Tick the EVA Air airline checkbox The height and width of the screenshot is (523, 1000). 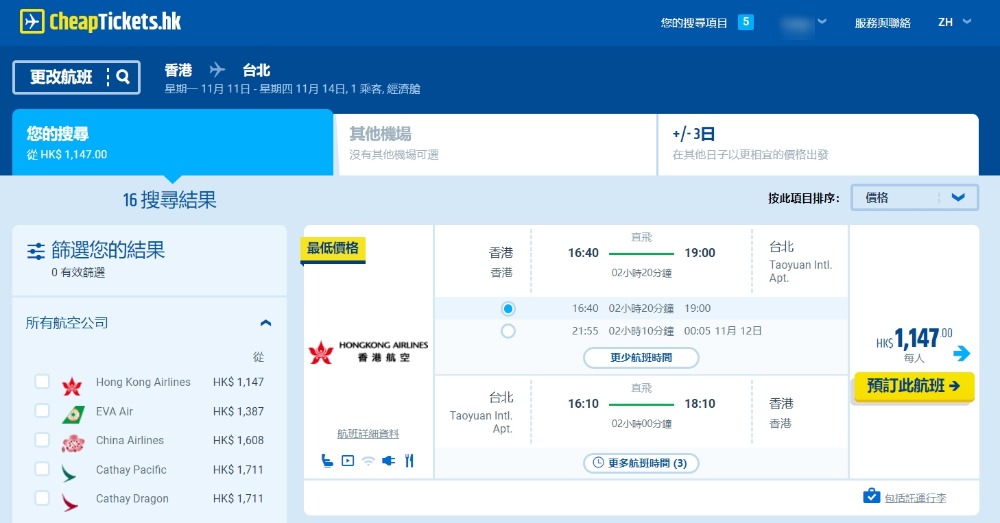click(42, 411)
